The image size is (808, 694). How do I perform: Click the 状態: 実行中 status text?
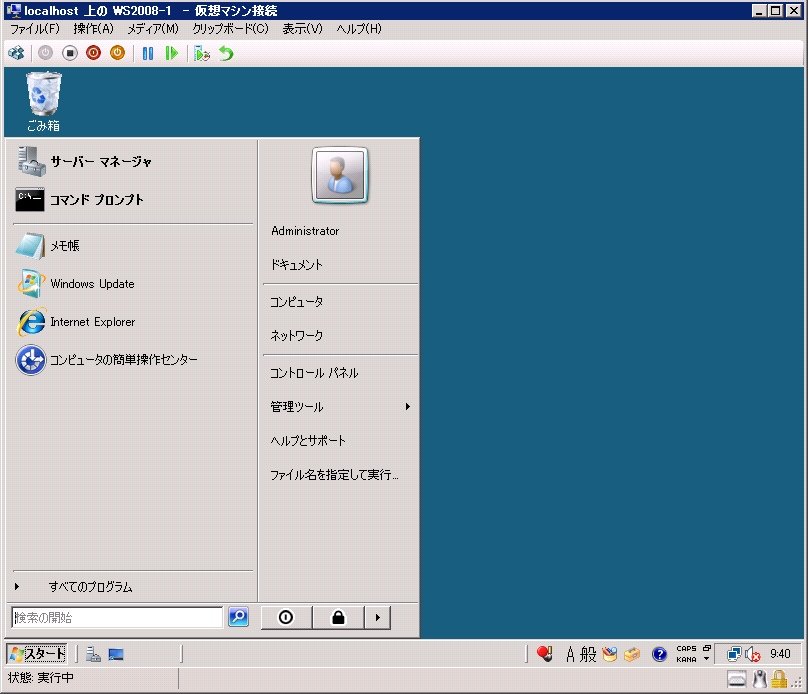[41, 678]
